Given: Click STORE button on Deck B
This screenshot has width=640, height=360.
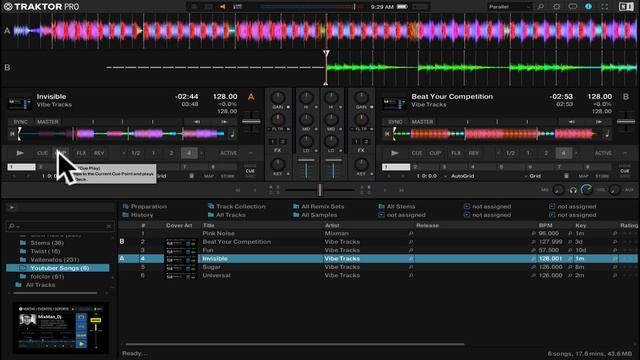Looking at the screenshot, I should 602,176.
